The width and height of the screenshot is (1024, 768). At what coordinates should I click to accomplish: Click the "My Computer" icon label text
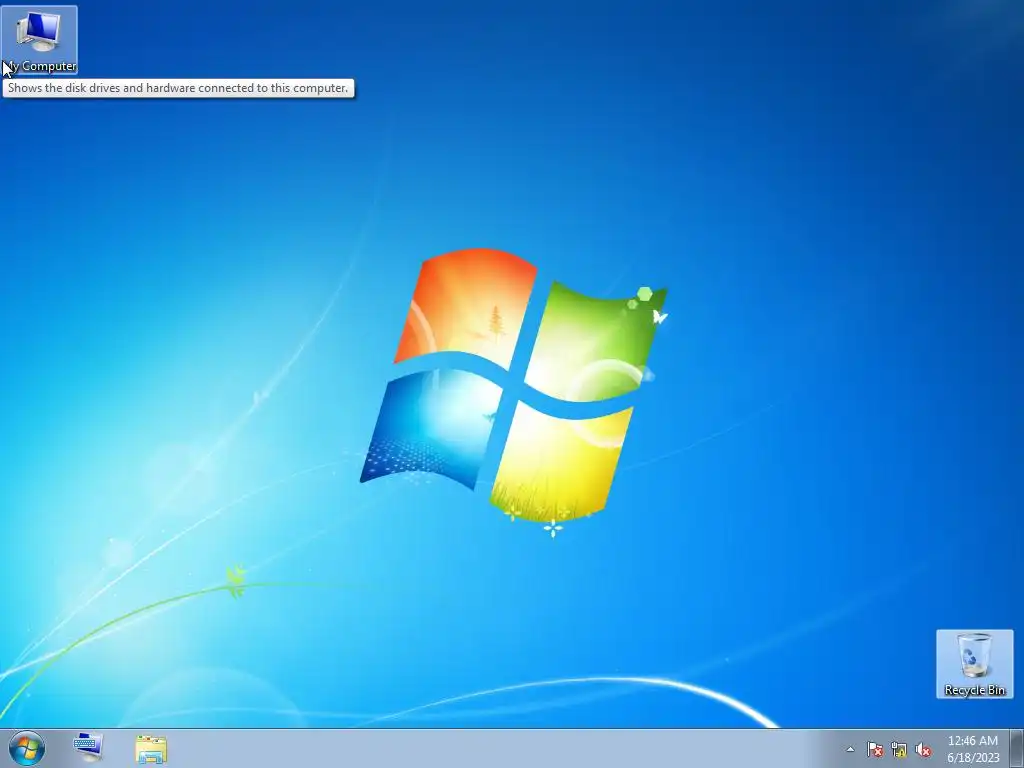click(40, 66)
